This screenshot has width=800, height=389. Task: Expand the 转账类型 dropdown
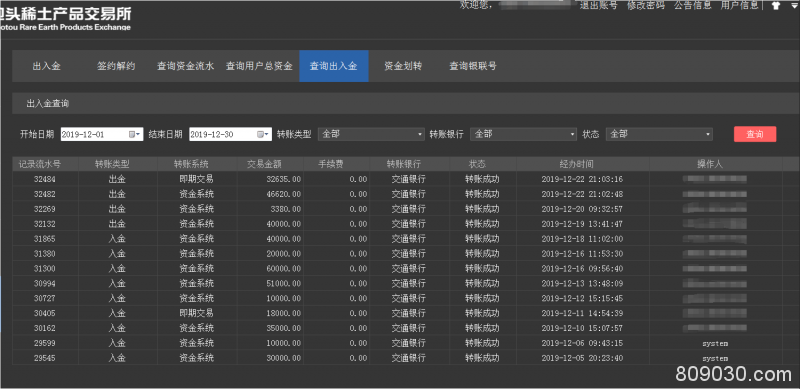[371, 134]
